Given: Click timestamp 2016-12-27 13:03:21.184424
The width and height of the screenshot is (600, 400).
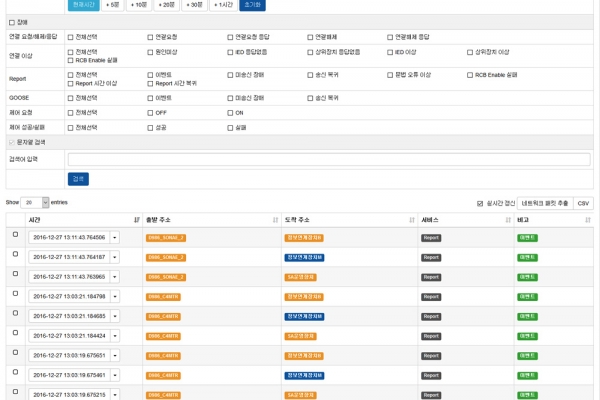Looking at the screenshot, I should coord(69,336).
